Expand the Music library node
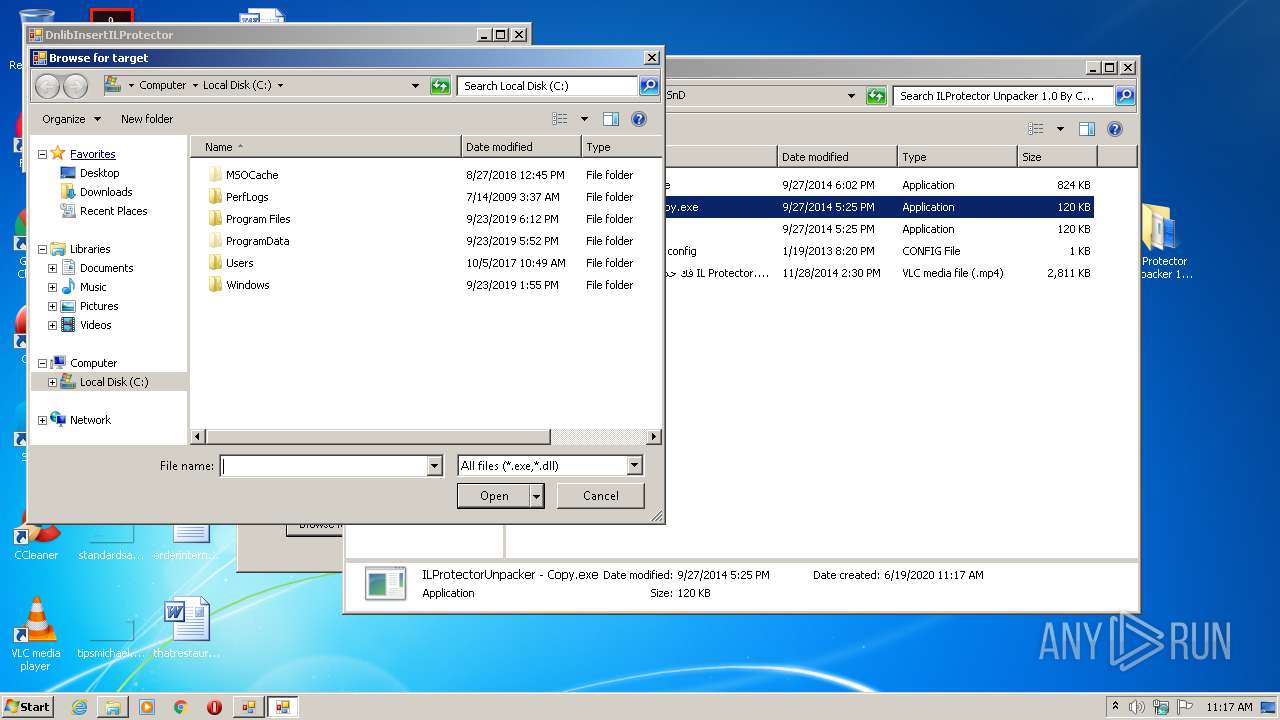This screenshot has width=1280, height=720. (x=53, y=287)
